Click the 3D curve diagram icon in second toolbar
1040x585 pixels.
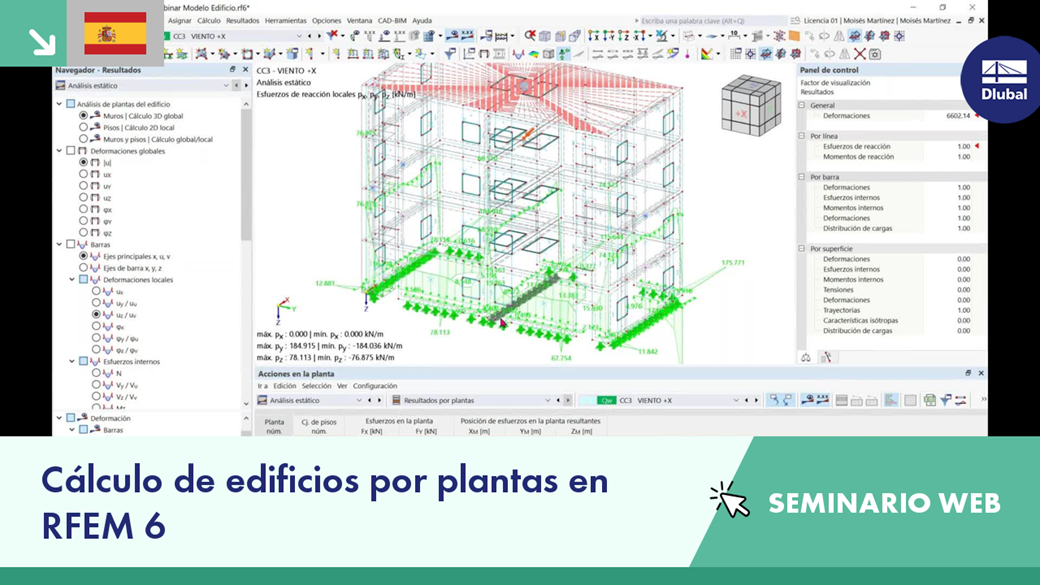click(518, 54)
